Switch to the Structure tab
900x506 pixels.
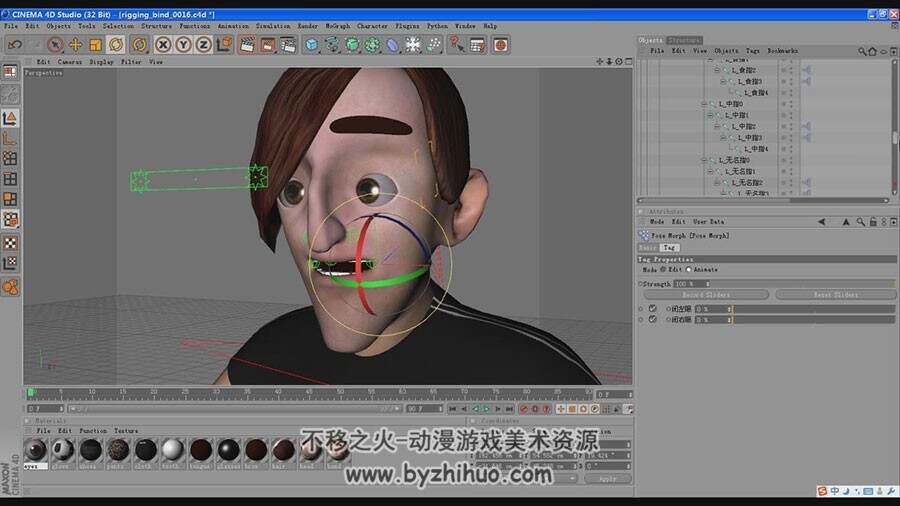coord(685,40)
